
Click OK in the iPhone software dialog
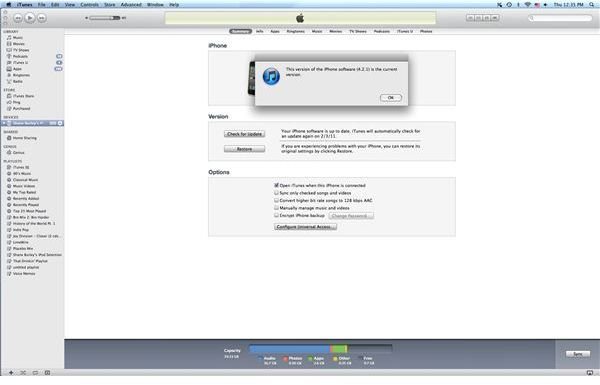click(391, 98)
